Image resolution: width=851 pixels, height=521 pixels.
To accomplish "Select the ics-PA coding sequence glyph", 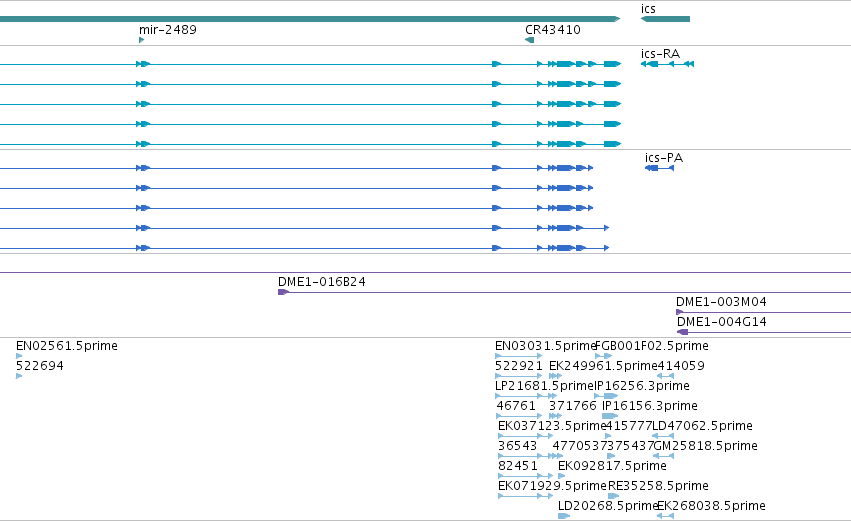I will point(659,168).
